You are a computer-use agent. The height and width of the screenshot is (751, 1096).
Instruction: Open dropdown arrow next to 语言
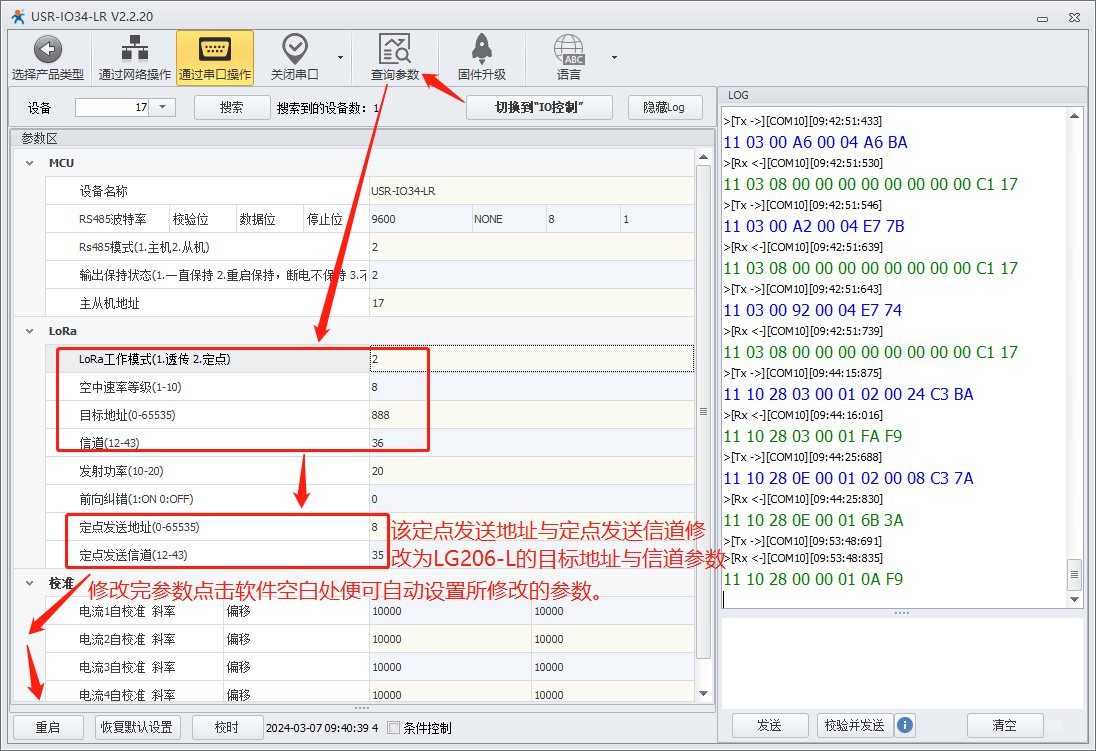(614, 57)
